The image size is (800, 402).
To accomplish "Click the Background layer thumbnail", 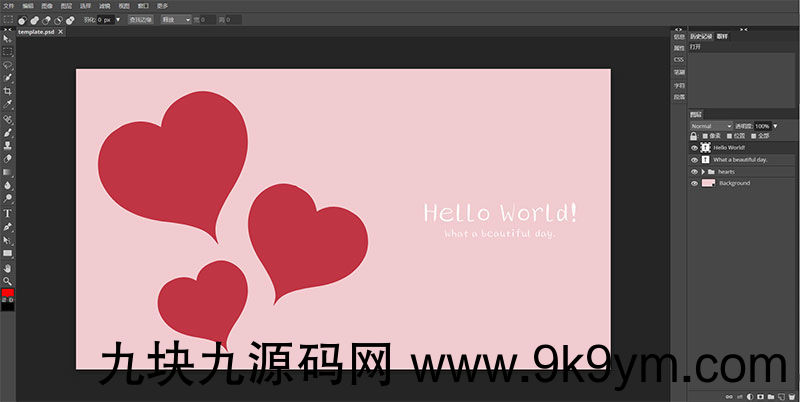I will 708,183.
